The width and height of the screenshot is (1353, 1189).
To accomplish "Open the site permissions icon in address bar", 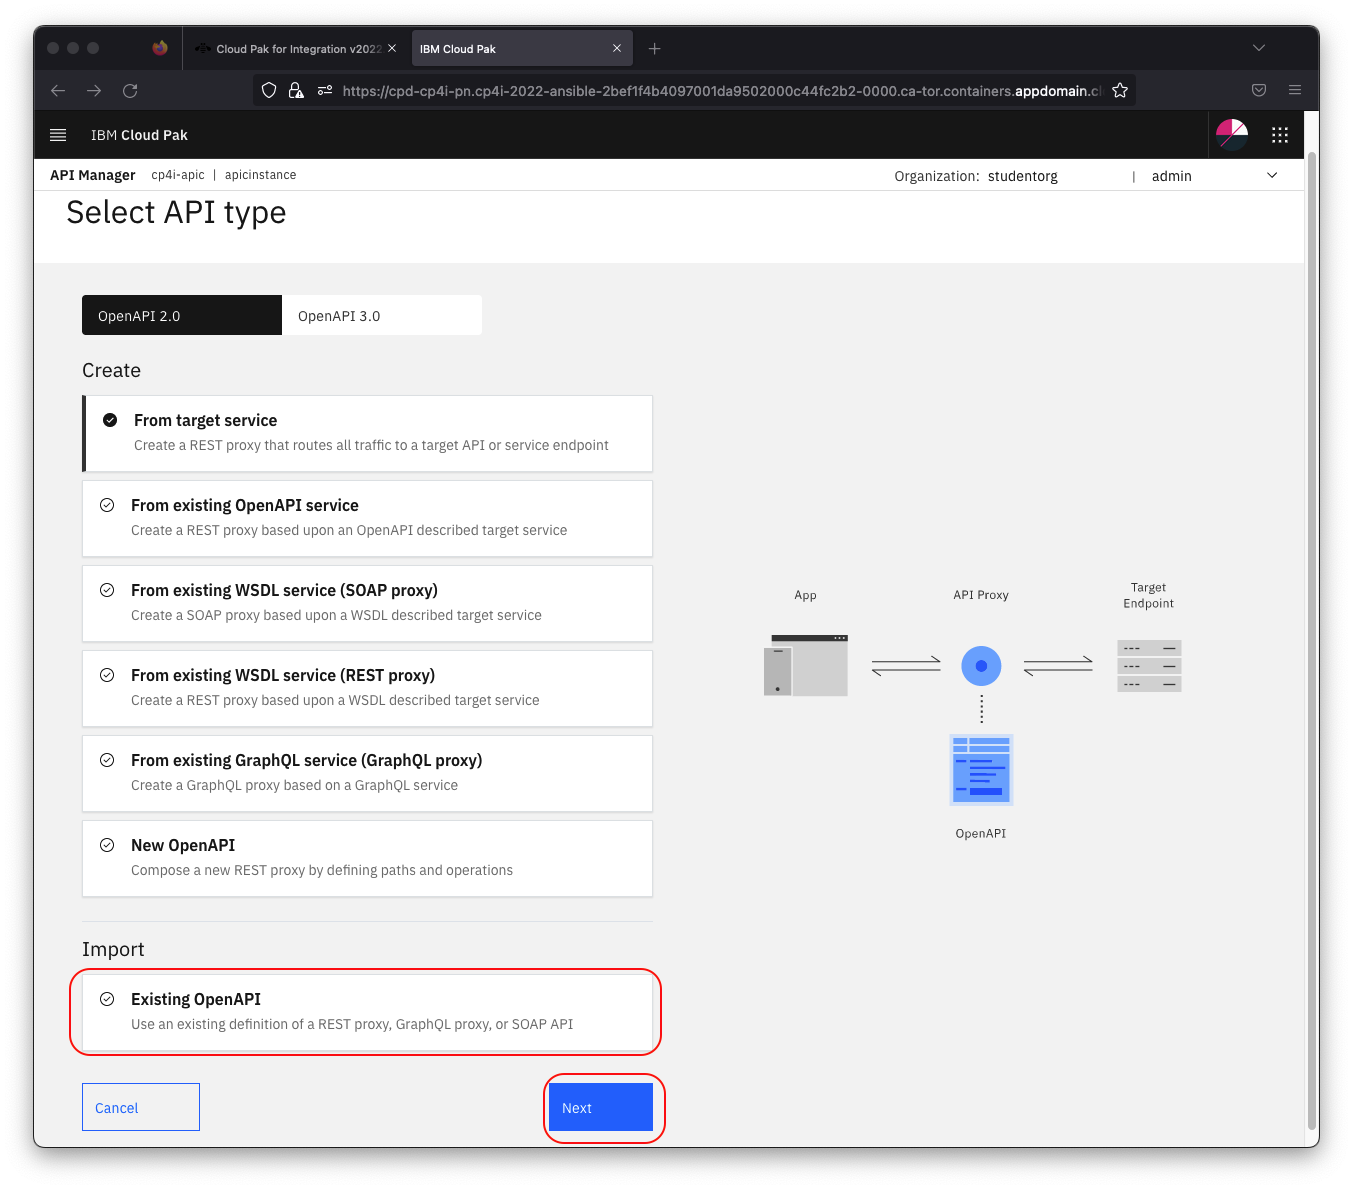I will point(325,90).
